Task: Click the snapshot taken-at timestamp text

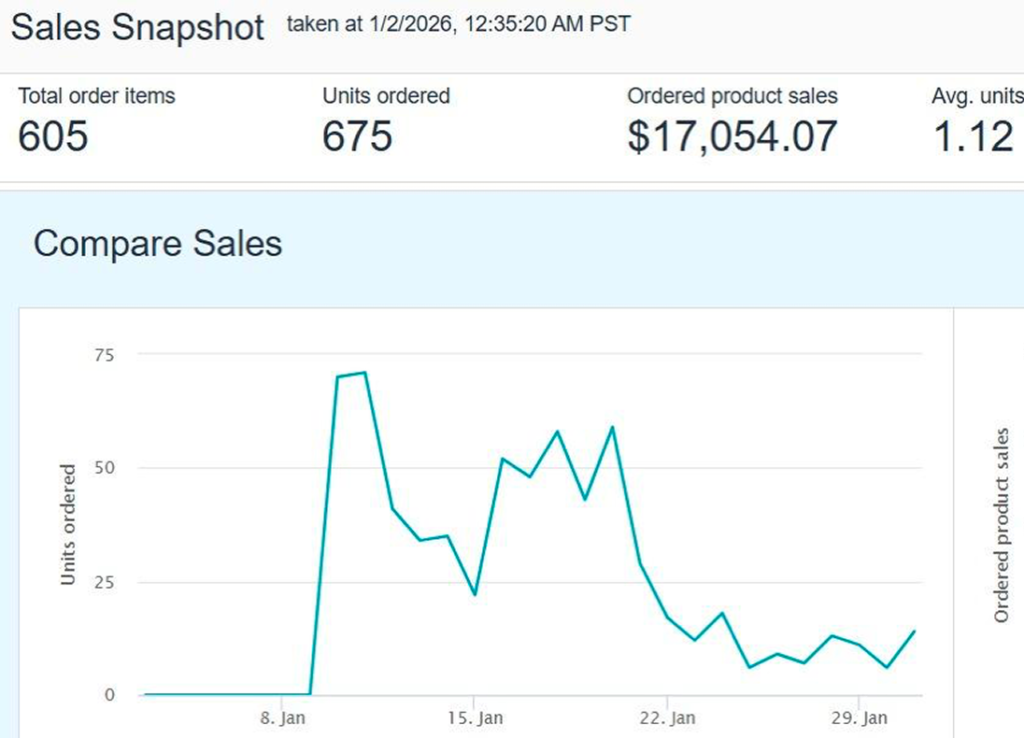Action: tap(459, 24)
